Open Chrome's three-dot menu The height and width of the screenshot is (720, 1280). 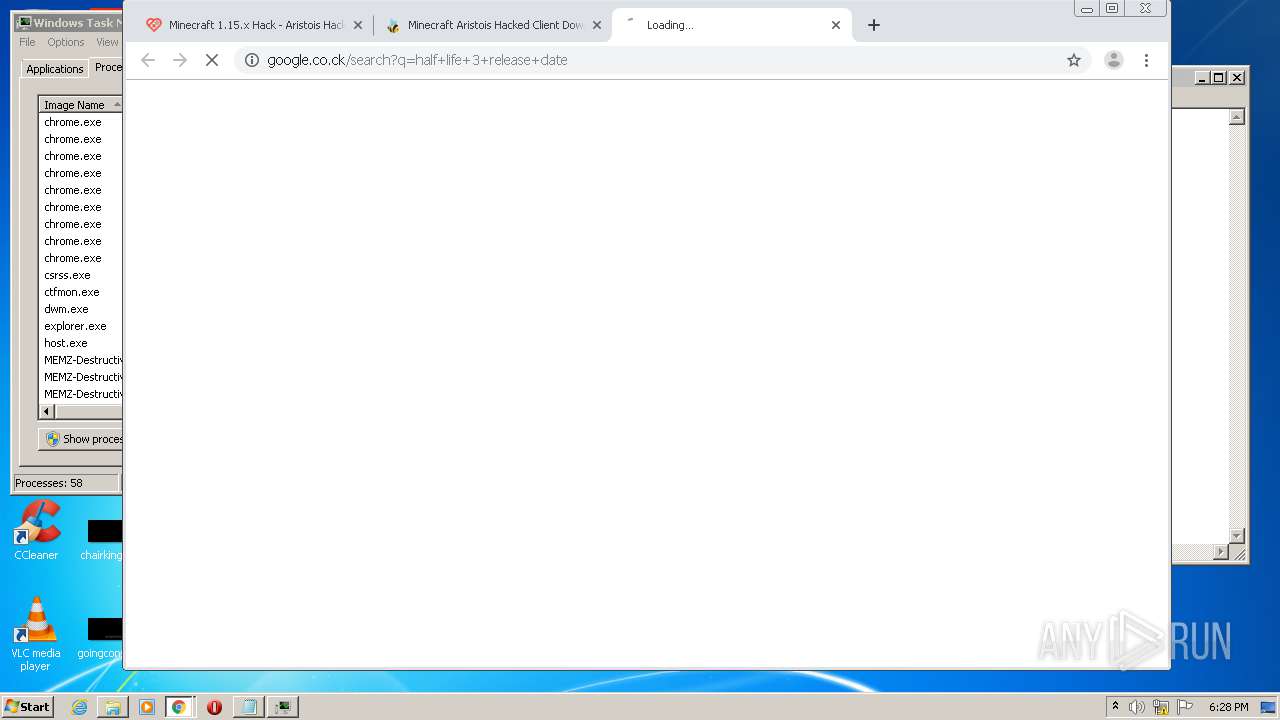pyautogui.click(x=1146, y=60)
